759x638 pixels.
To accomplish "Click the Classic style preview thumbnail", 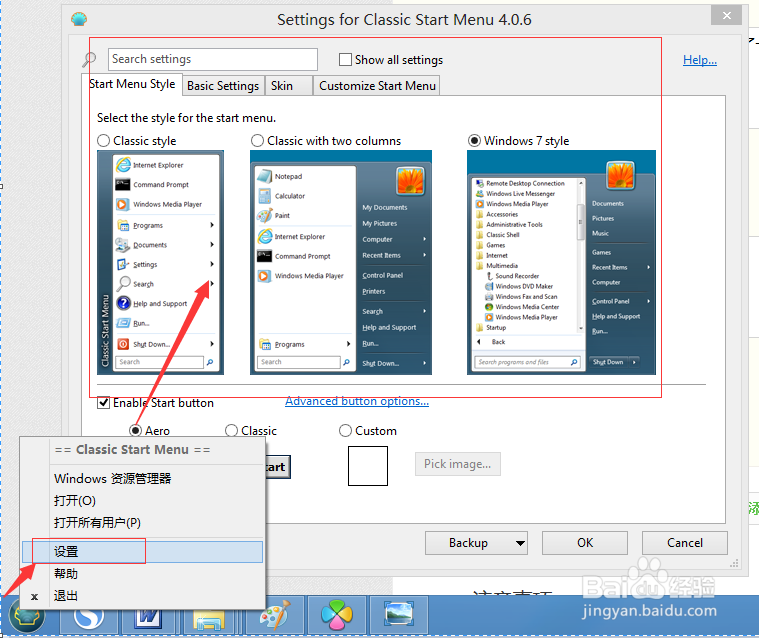I will coord(160,262).
